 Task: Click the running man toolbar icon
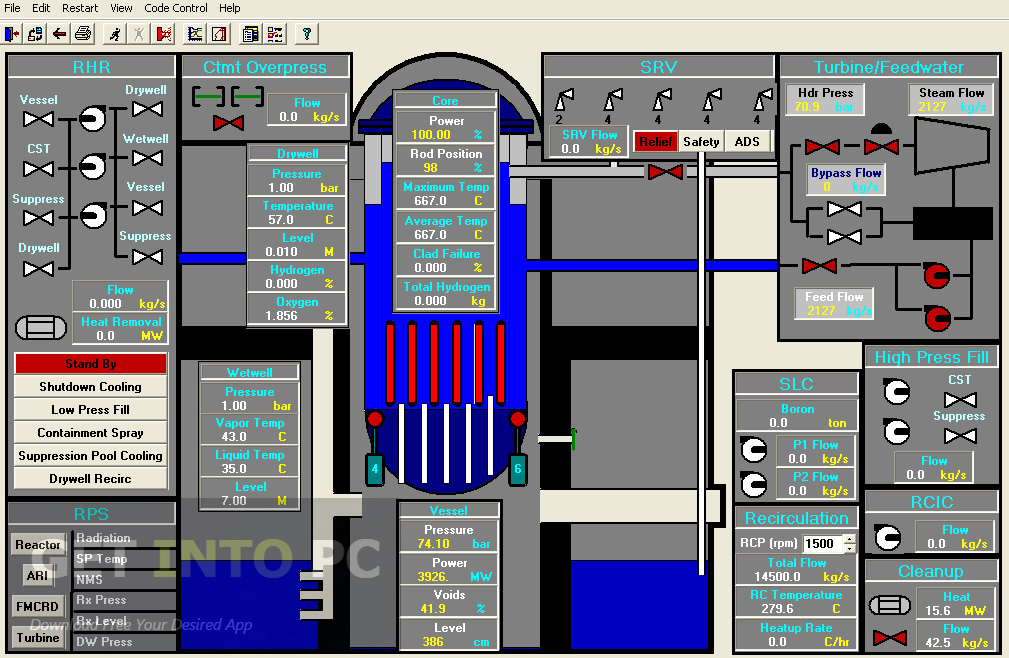click(115, 34)
